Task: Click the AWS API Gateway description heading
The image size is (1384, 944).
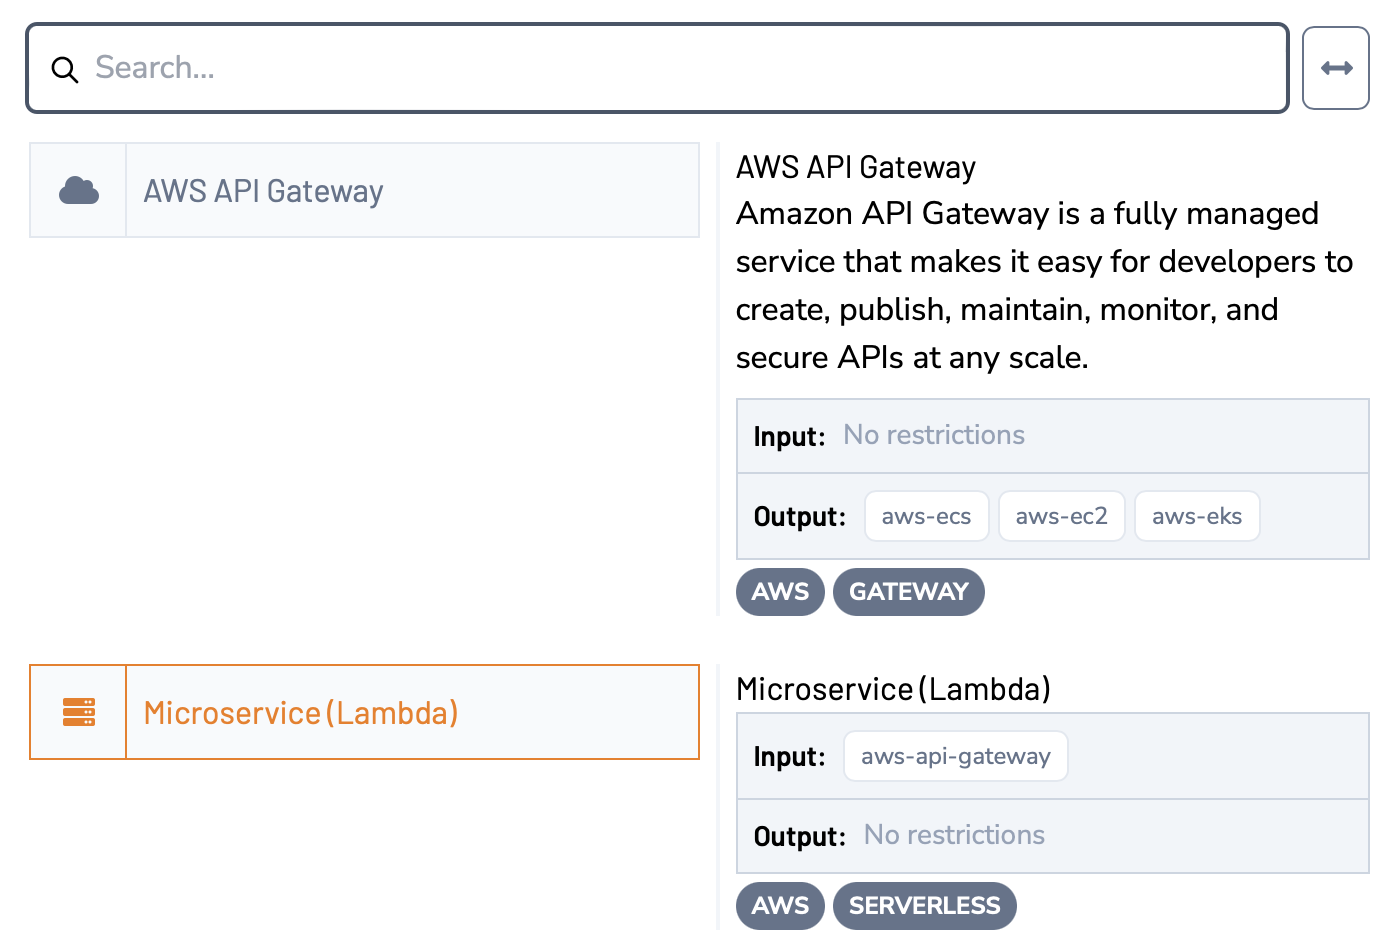Action: click(x=856, y=167)
